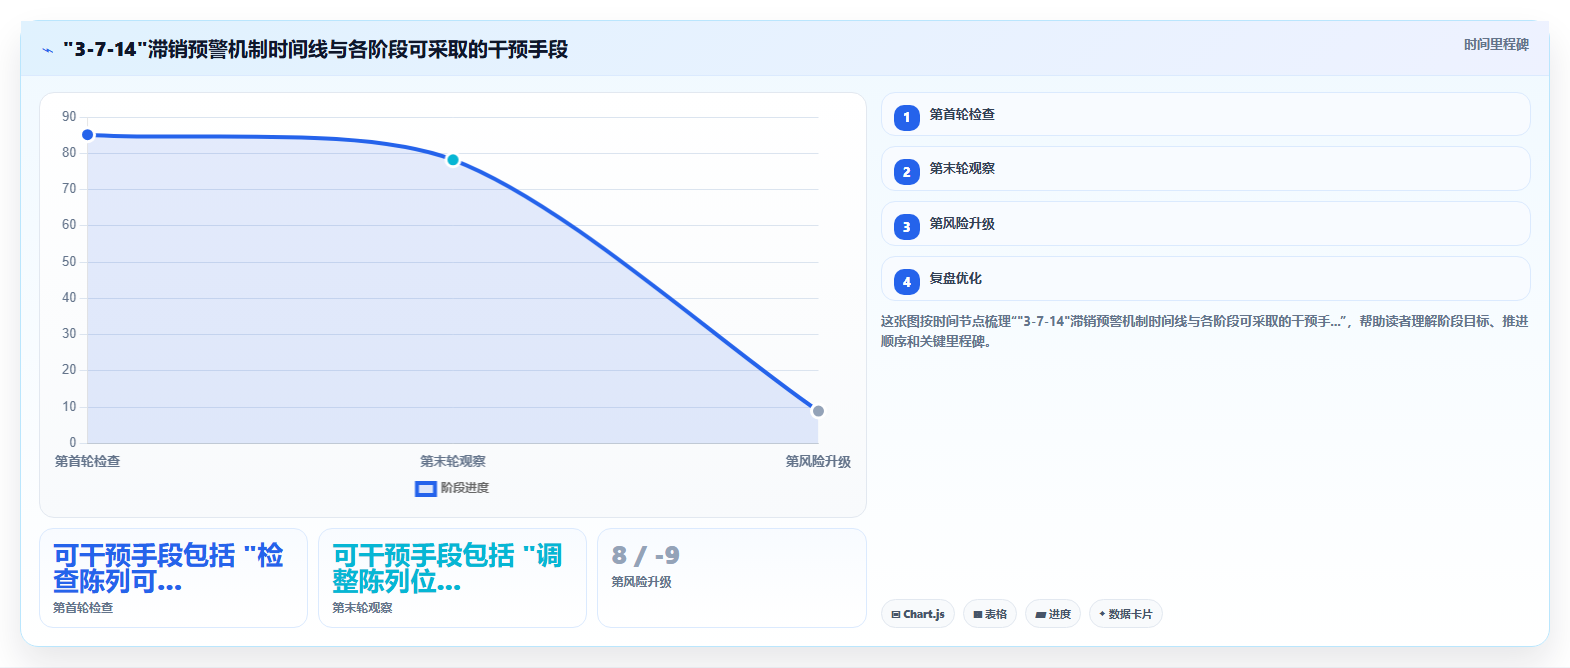
Task: Select the 第首轮检查 timeline step row
Action: pos(1205,114)
